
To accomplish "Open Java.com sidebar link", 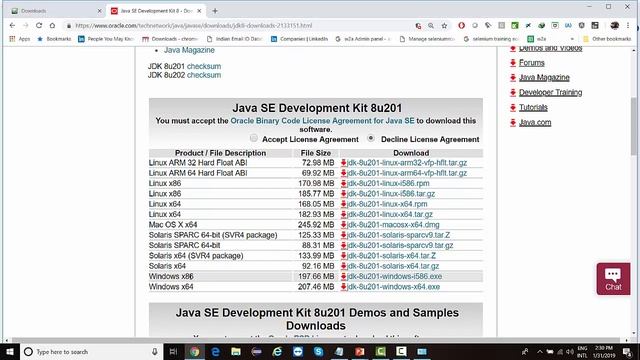I will [535, 122].
